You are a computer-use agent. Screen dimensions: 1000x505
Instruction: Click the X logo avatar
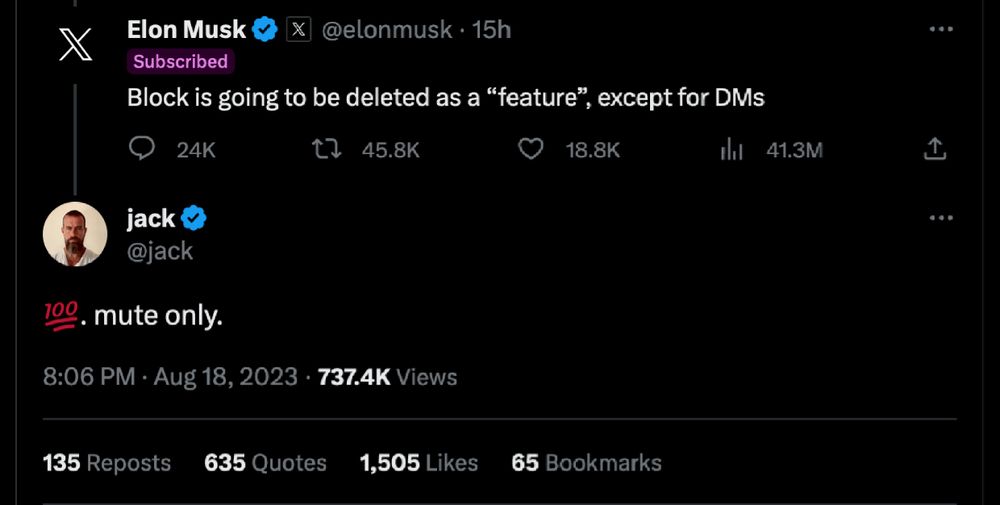(x=75, y=44)
